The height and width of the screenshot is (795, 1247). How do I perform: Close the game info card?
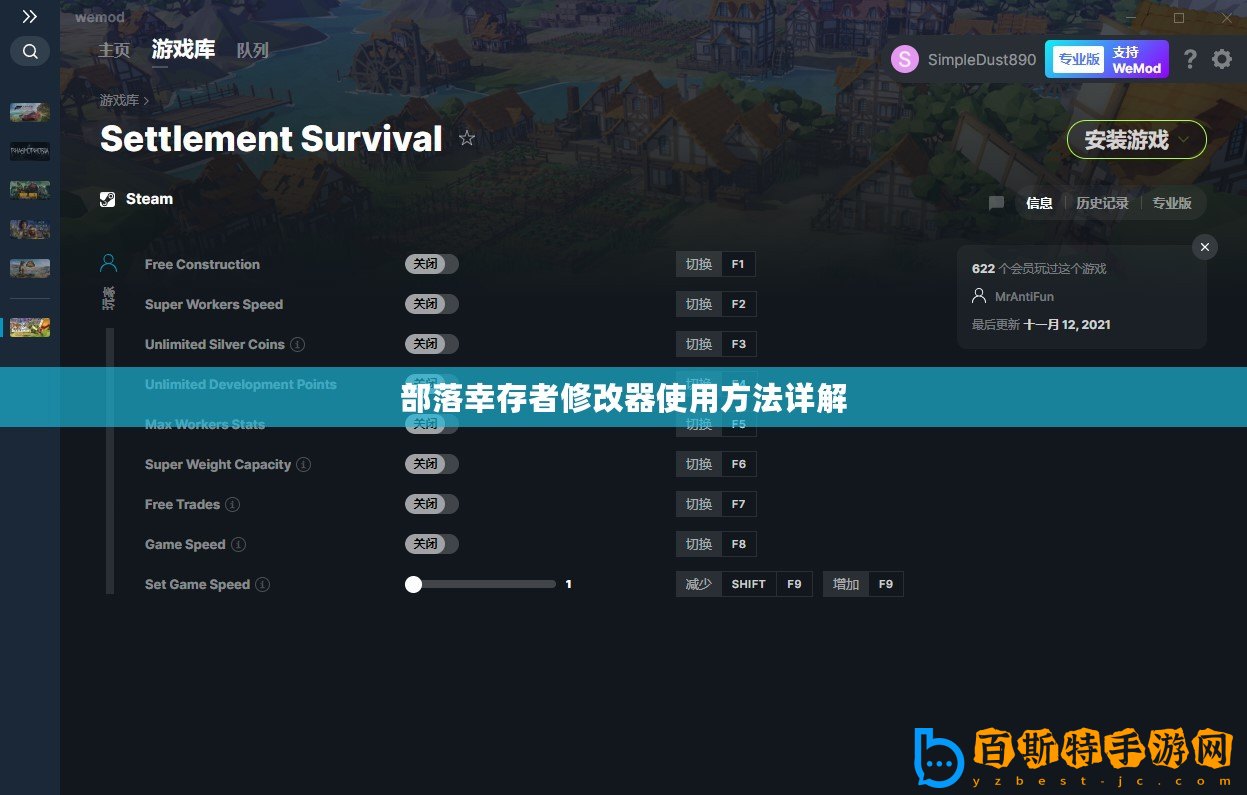point(1205,247)
